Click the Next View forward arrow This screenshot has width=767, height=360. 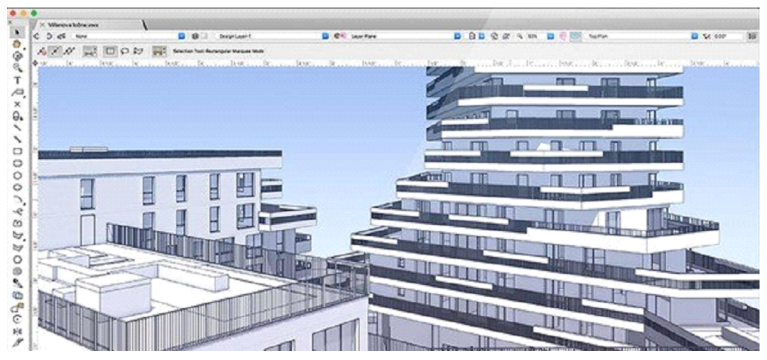[x=49, y=36]
